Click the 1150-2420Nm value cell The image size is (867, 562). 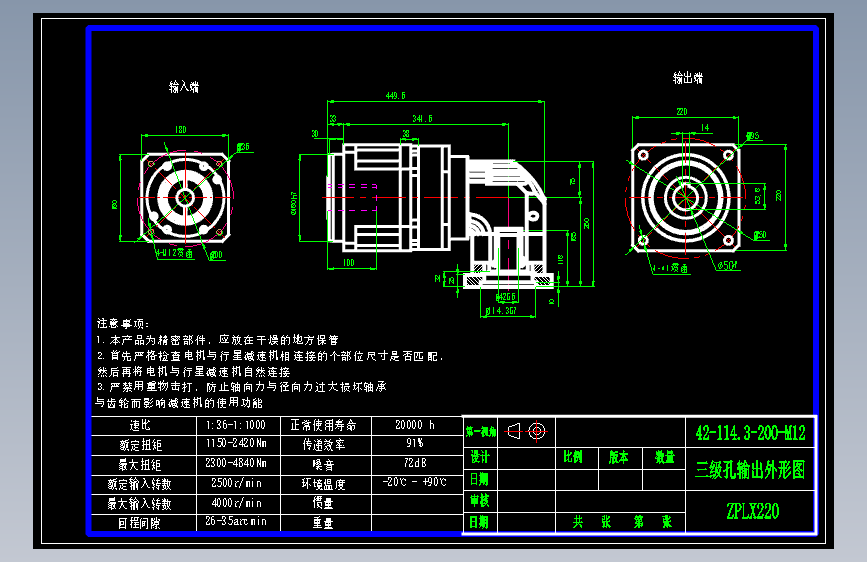pos(238,445)
